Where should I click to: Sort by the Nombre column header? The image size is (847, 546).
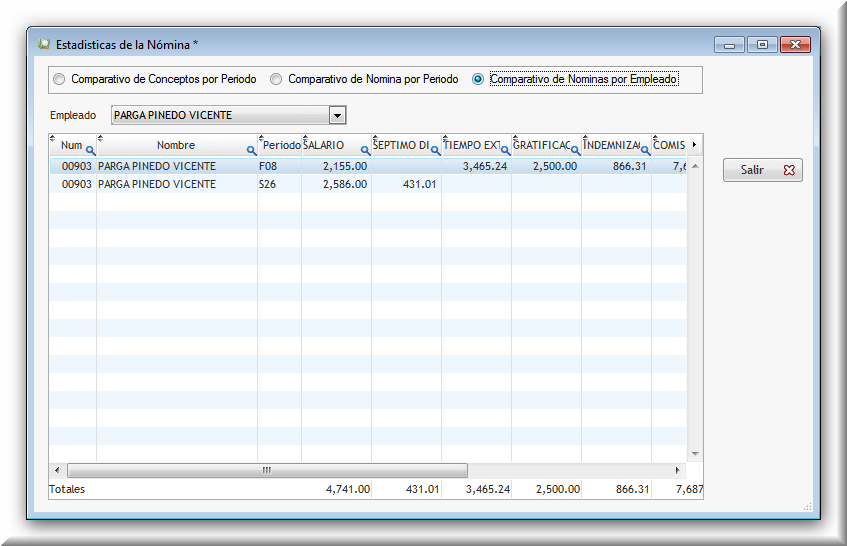pos(176,145)
